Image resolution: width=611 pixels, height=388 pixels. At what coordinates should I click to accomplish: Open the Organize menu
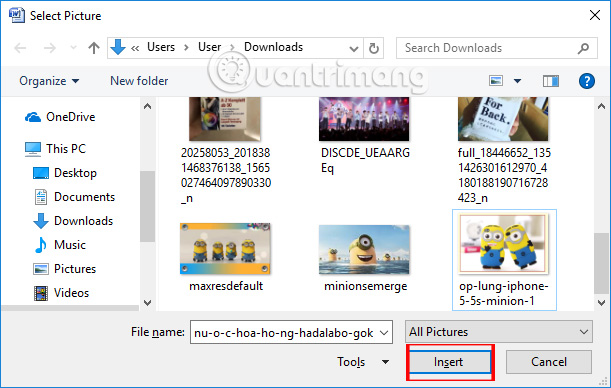49,81
